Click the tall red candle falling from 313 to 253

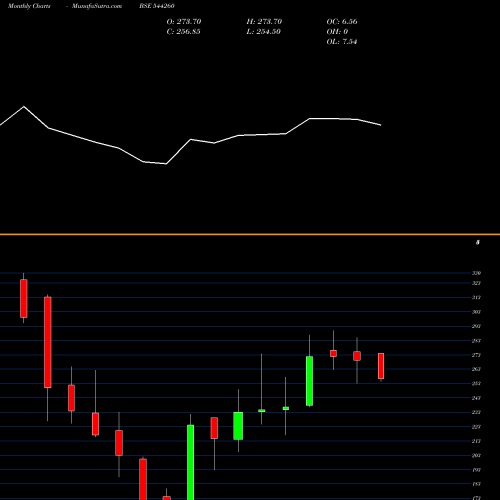click(x=48, y=342)
